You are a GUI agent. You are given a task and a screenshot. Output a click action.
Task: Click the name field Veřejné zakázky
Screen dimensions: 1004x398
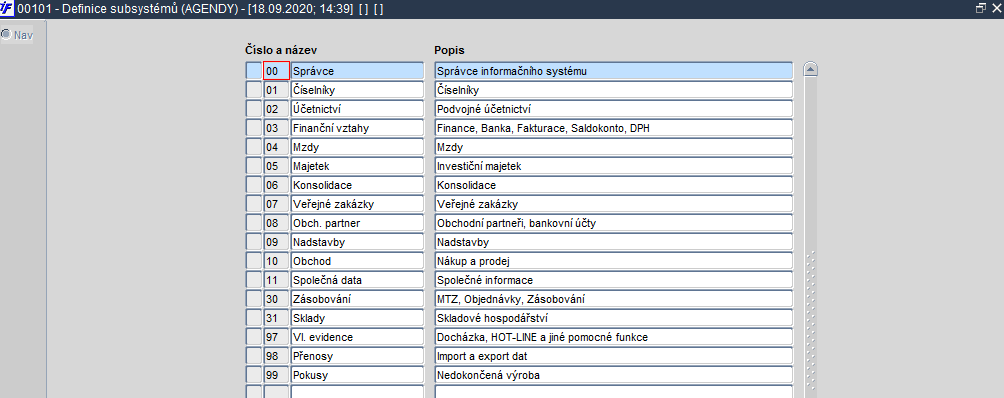357,203
